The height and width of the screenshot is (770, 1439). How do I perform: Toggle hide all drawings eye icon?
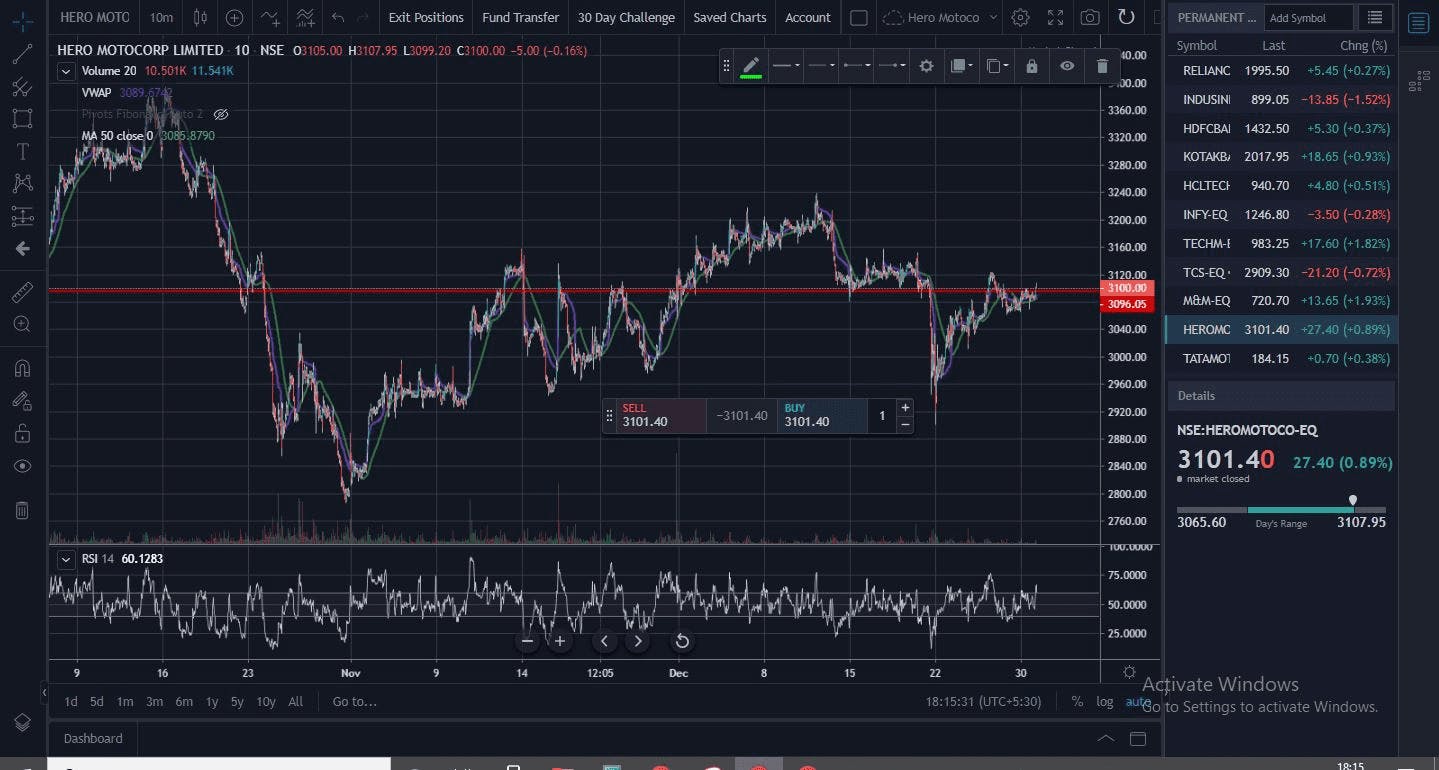[x=22, y=467]
